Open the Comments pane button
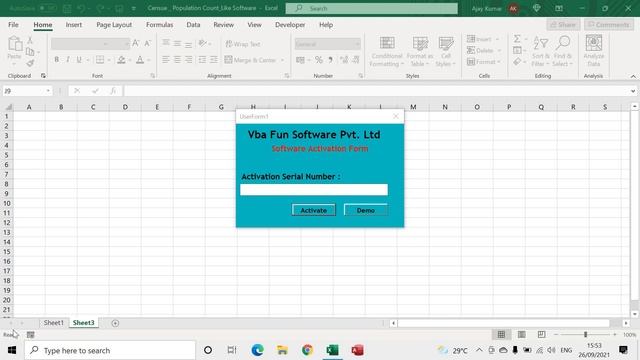The height and width of the screenshot is (360, 640). (609, 25)
